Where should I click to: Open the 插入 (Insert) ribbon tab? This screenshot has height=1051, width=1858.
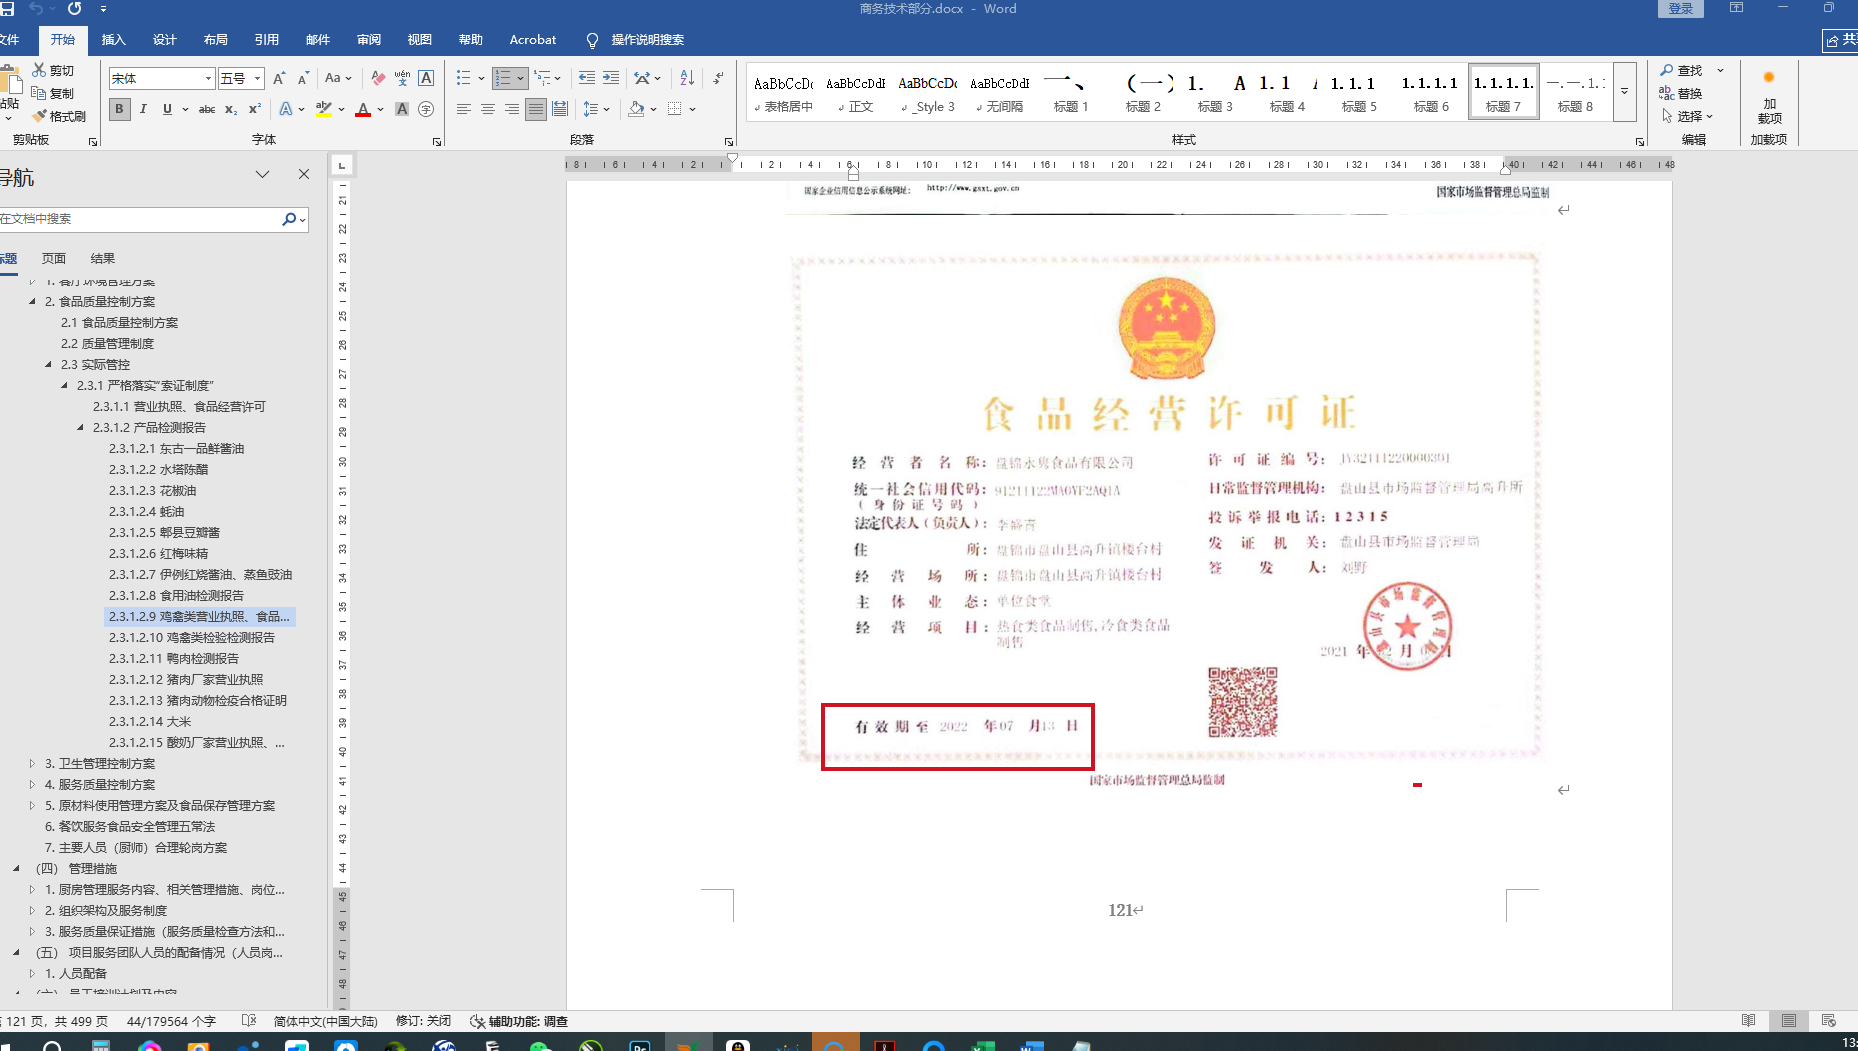[114, 40]
